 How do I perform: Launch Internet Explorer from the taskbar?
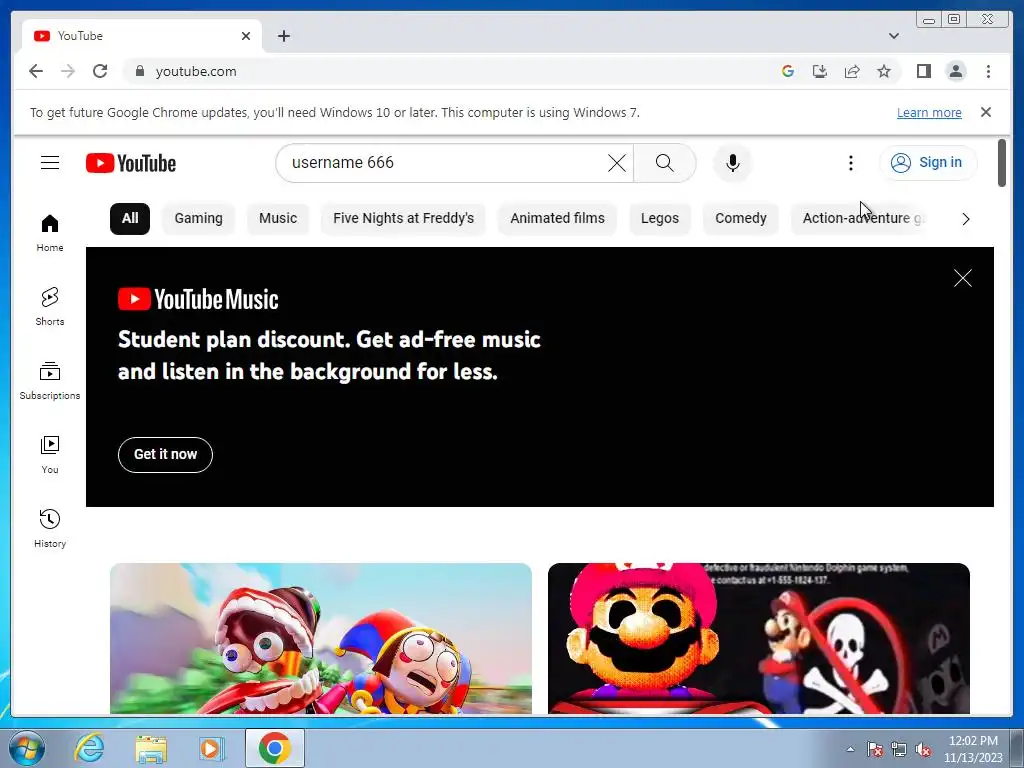(x=89, y=748)
